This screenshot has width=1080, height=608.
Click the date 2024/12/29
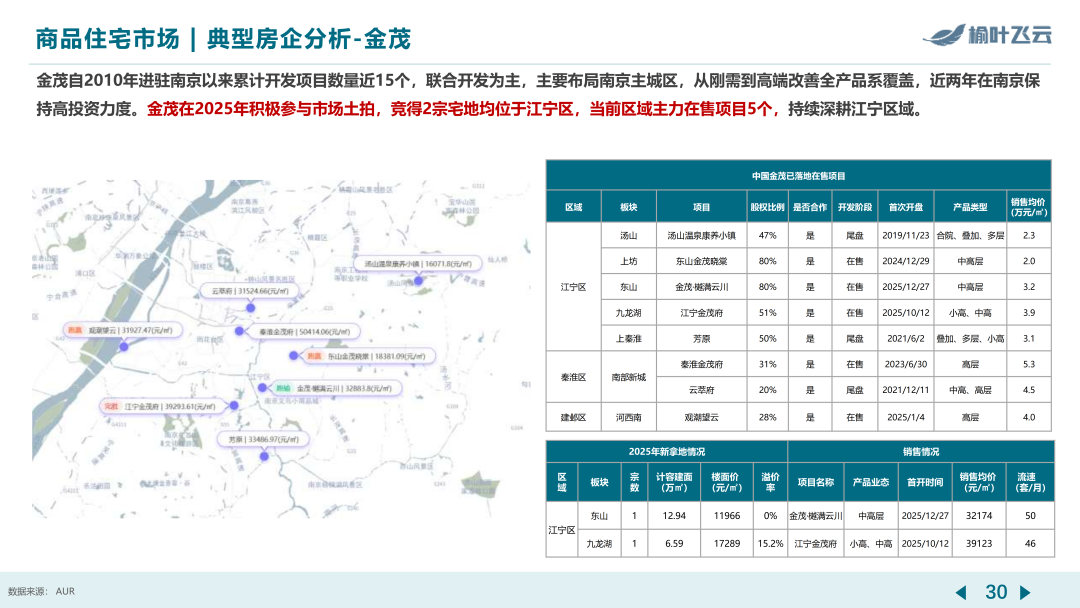pos(906,261)
